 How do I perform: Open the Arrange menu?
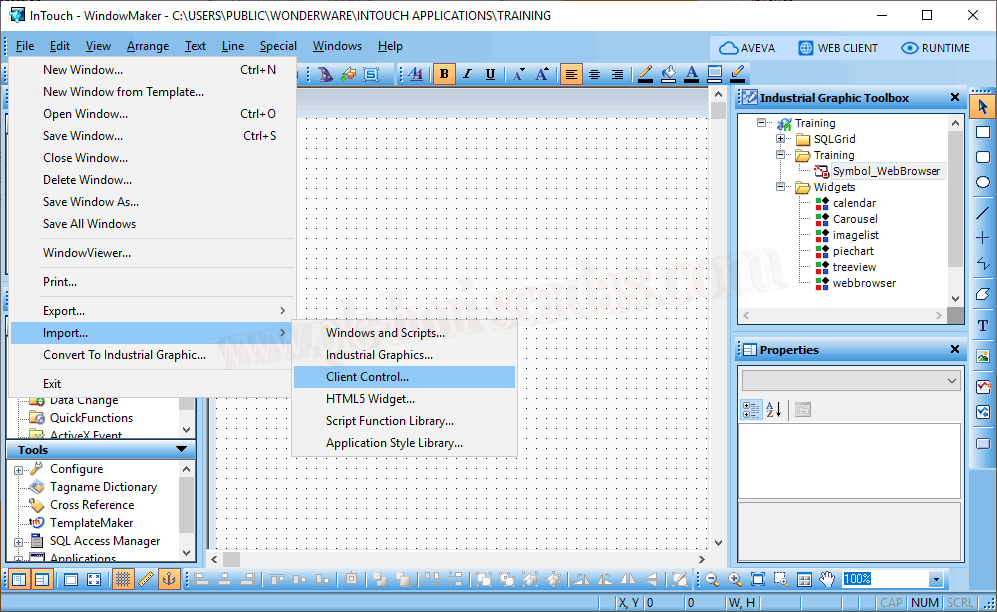pos(147,46)
